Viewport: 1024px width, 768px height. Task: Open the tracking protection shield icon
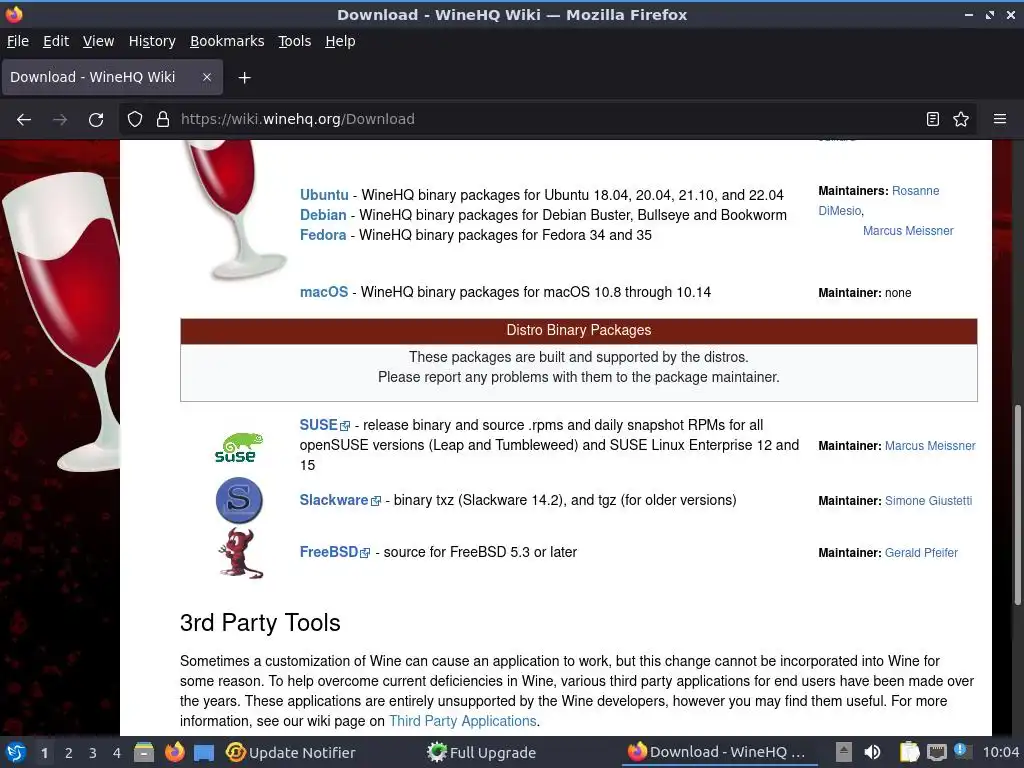135,119
